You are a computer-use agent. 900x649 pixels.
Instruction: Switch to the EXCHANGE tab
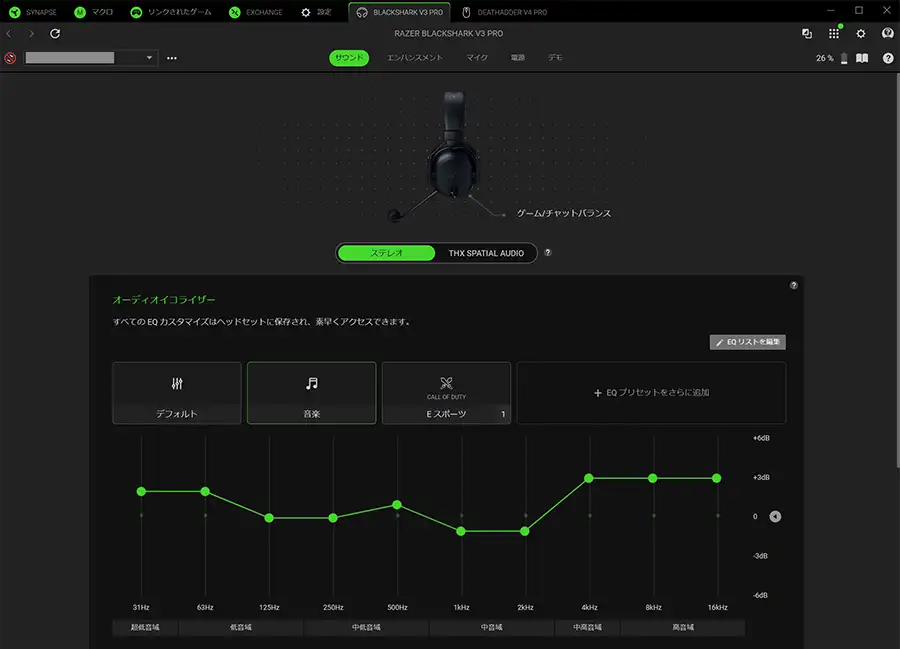(x=255, y=12)
